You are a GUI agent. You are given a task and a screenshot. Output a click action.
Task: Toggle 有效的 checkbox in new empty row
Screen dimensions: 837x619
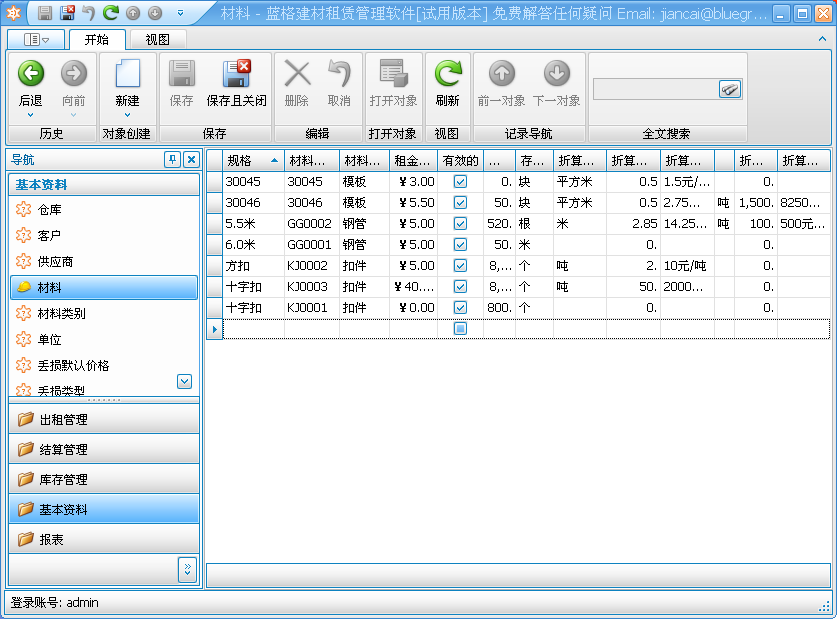(x=460, y=329)
